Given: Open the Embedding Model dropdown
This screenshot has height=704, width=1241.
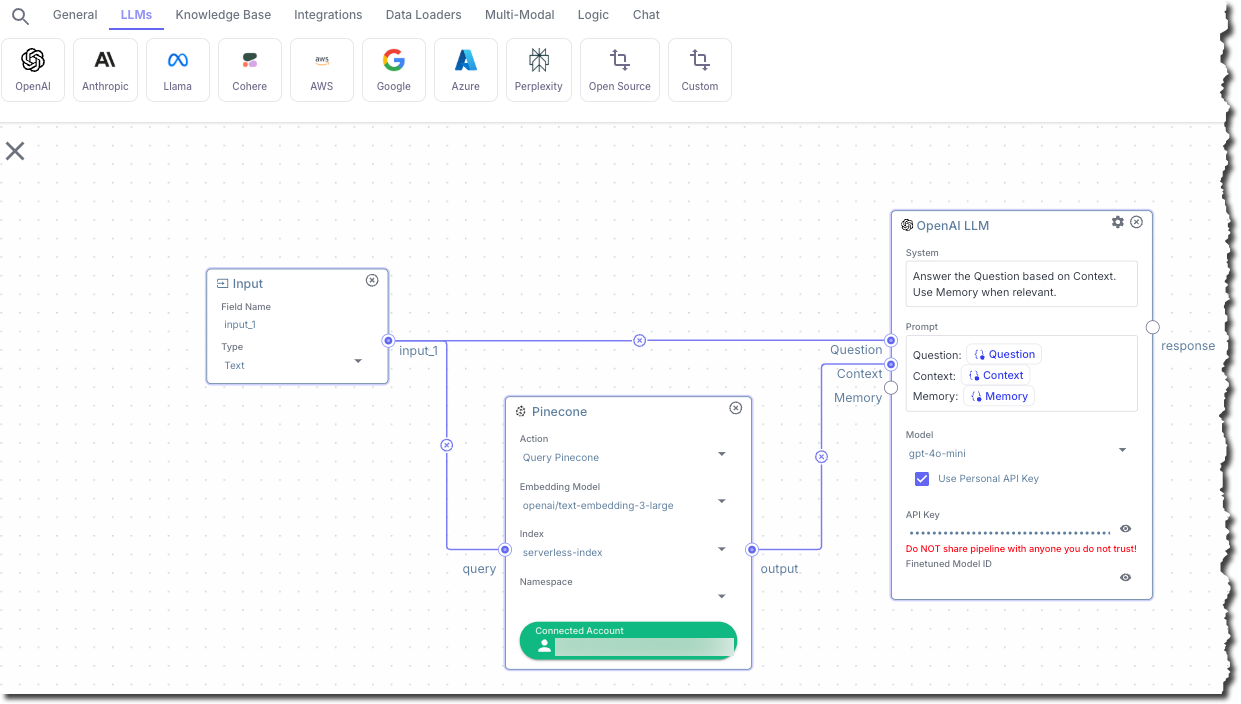Looking at the screenshot, I should coord(721,501).
